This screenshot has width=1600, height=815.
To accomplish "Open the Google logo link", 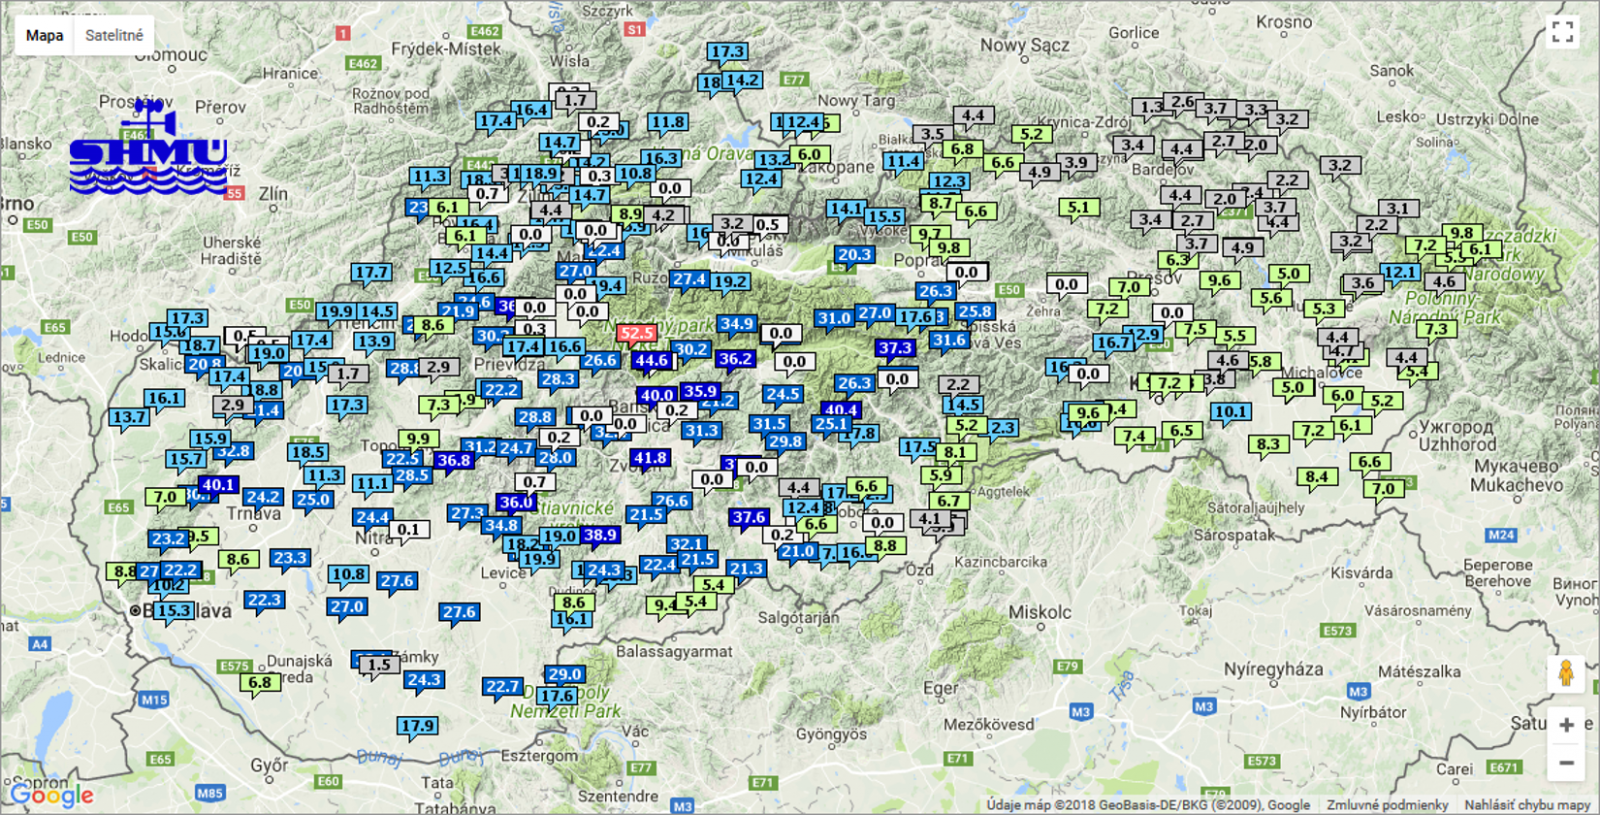I will click(x=52, y=795).
